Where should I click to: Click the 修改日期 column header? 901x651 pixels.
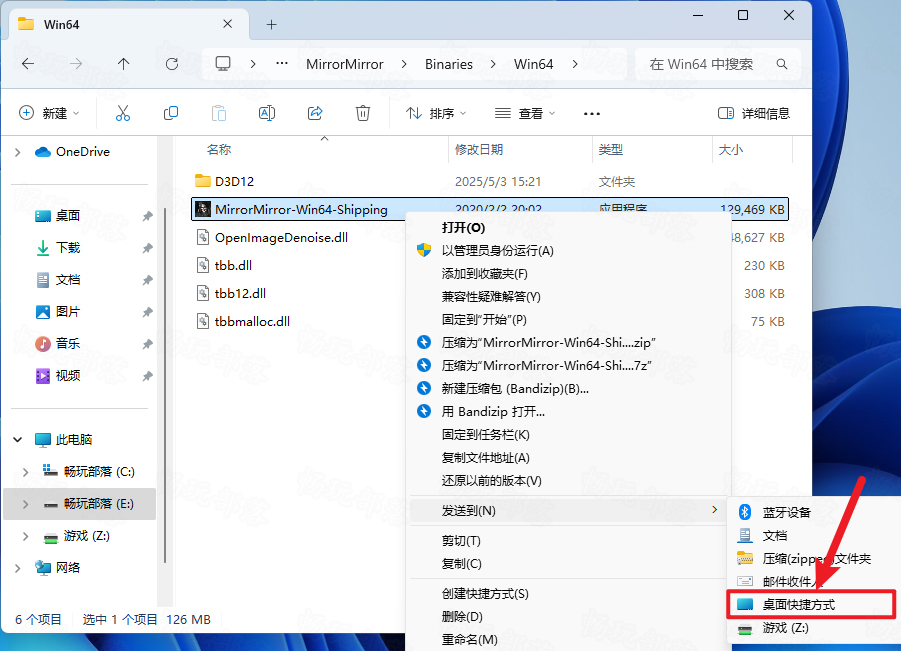479,150
